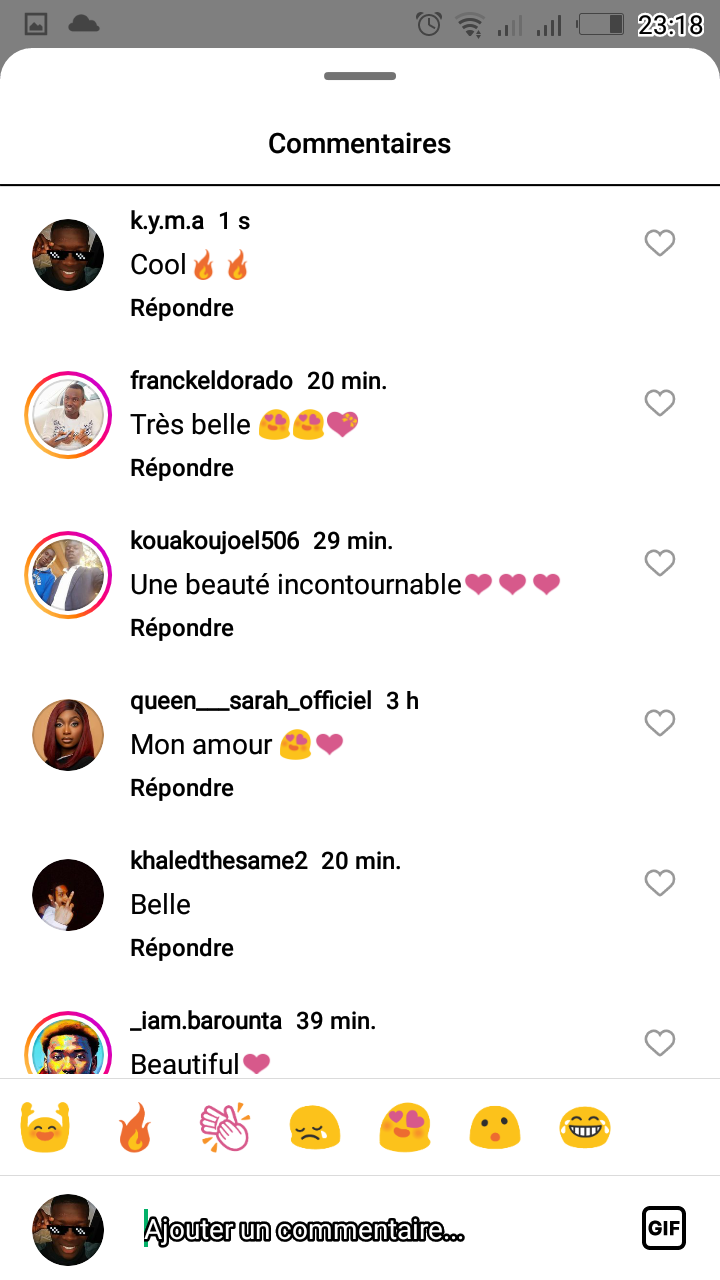Choose the laughing tears emoji
The image size is (720, 1280).
point(585,1129)
